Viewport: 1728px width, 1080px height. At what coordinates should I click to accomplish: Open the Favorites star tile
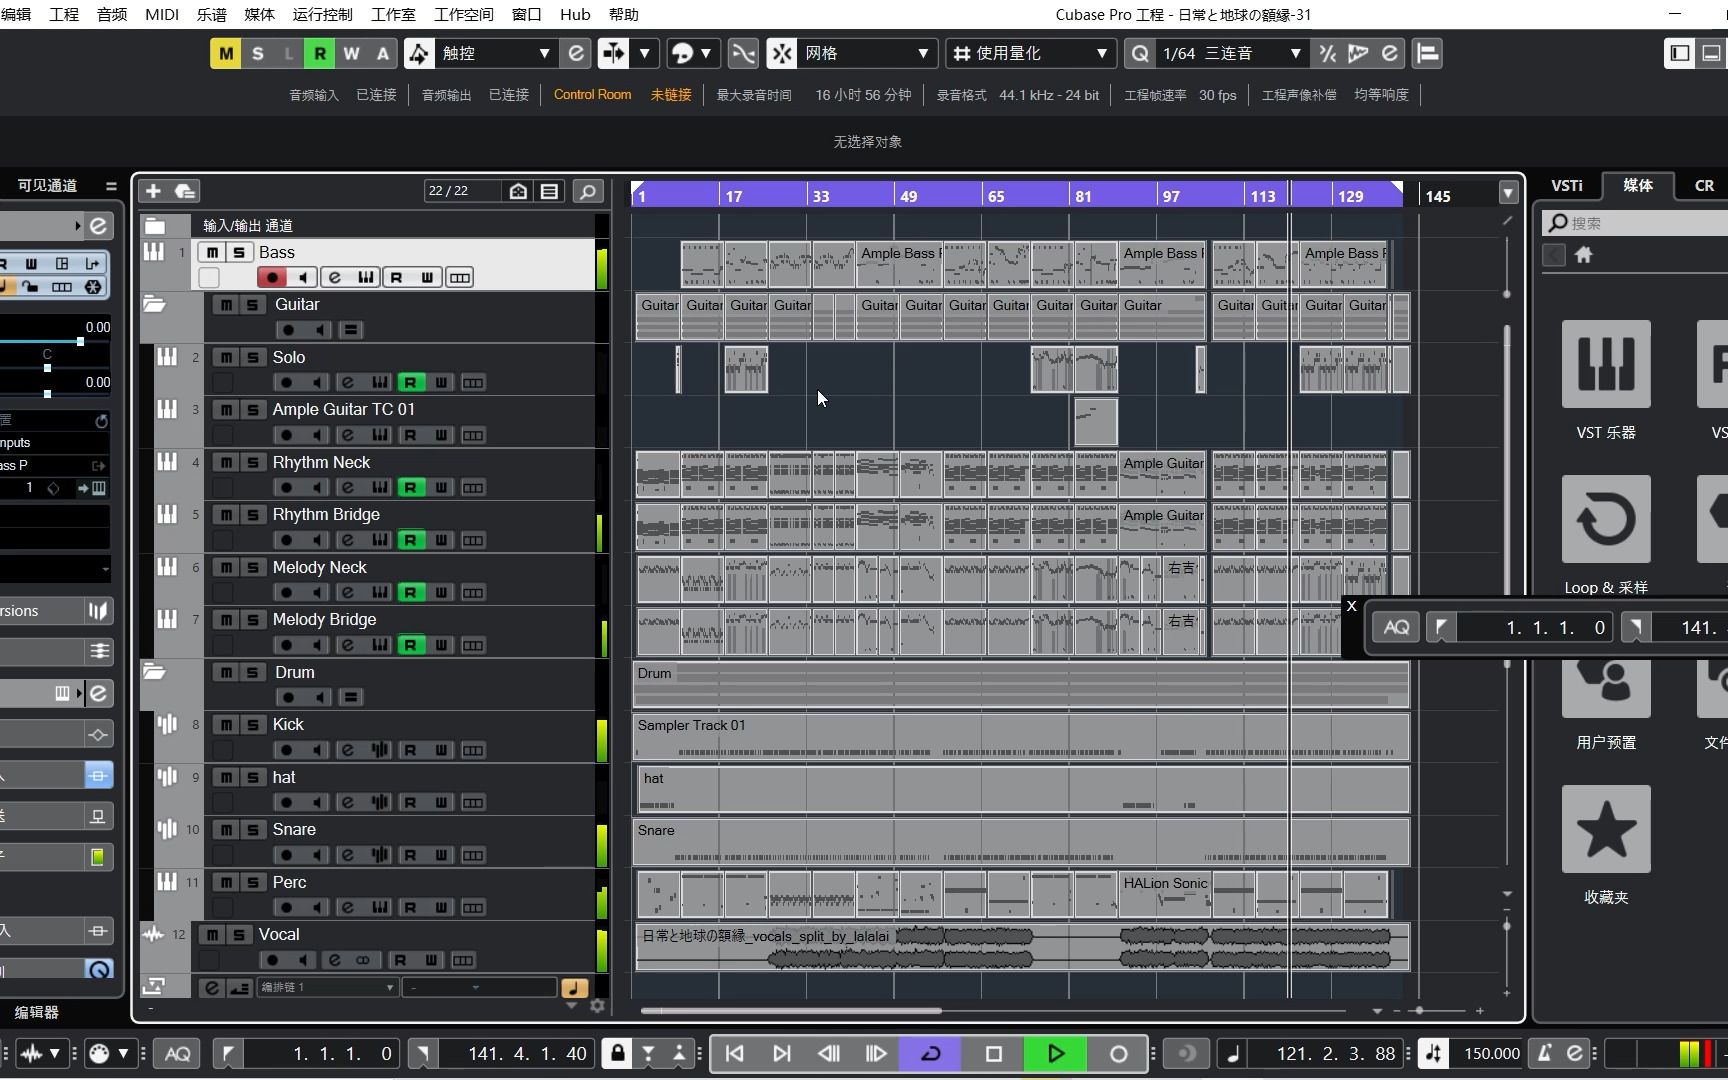pyautogui.click(x=1606, y=829)
